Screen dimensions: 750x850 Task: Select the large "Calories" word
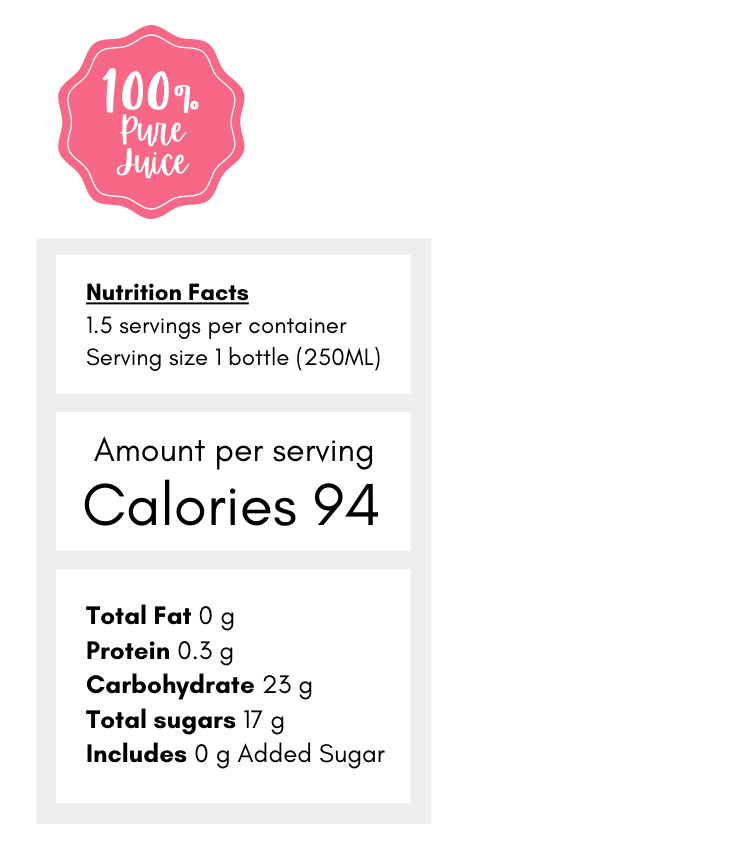(x=190, y=505)
